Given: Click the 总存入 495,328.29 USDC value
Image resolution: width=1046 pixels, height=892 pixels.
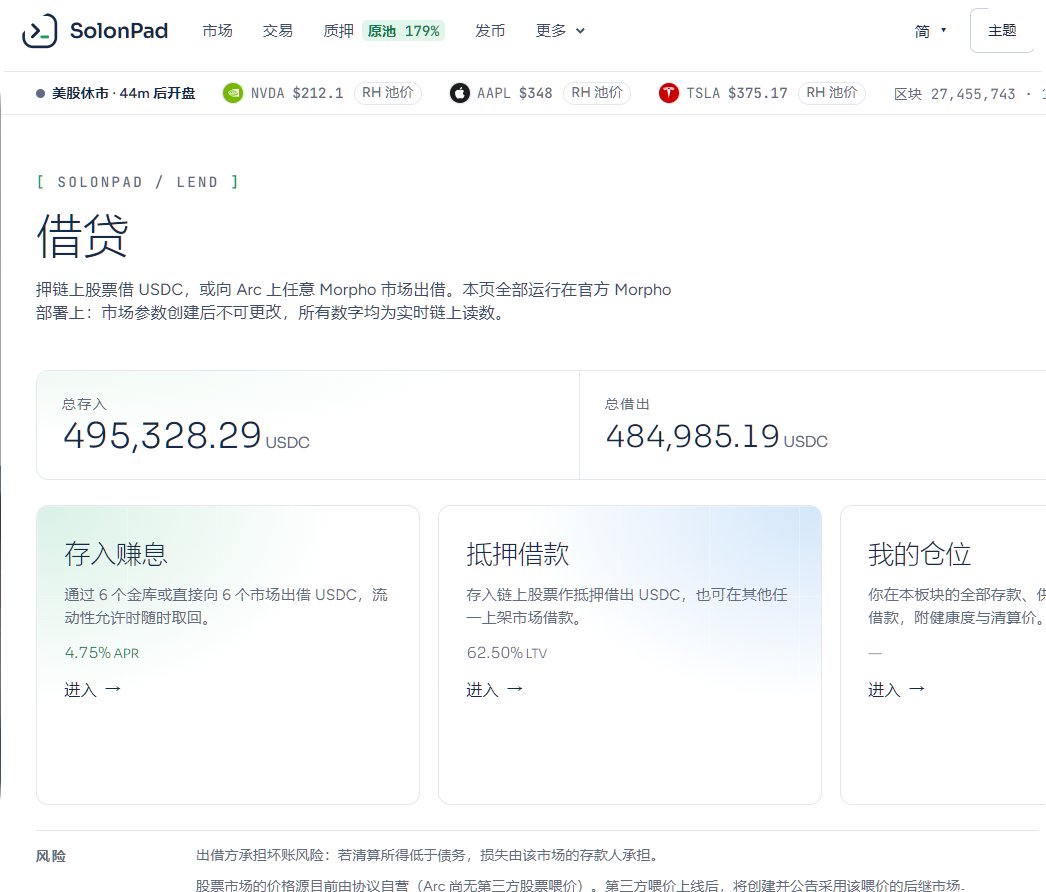Looking at the screenshot, I should point(186,435).
